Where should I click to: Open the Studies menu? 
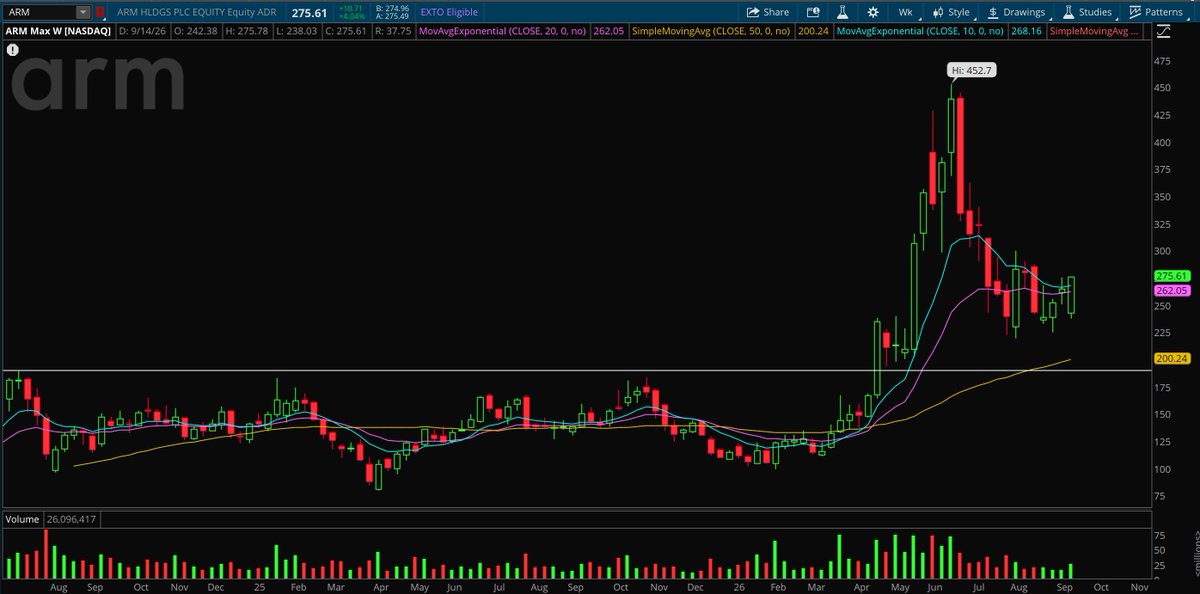coord(1090,12)
